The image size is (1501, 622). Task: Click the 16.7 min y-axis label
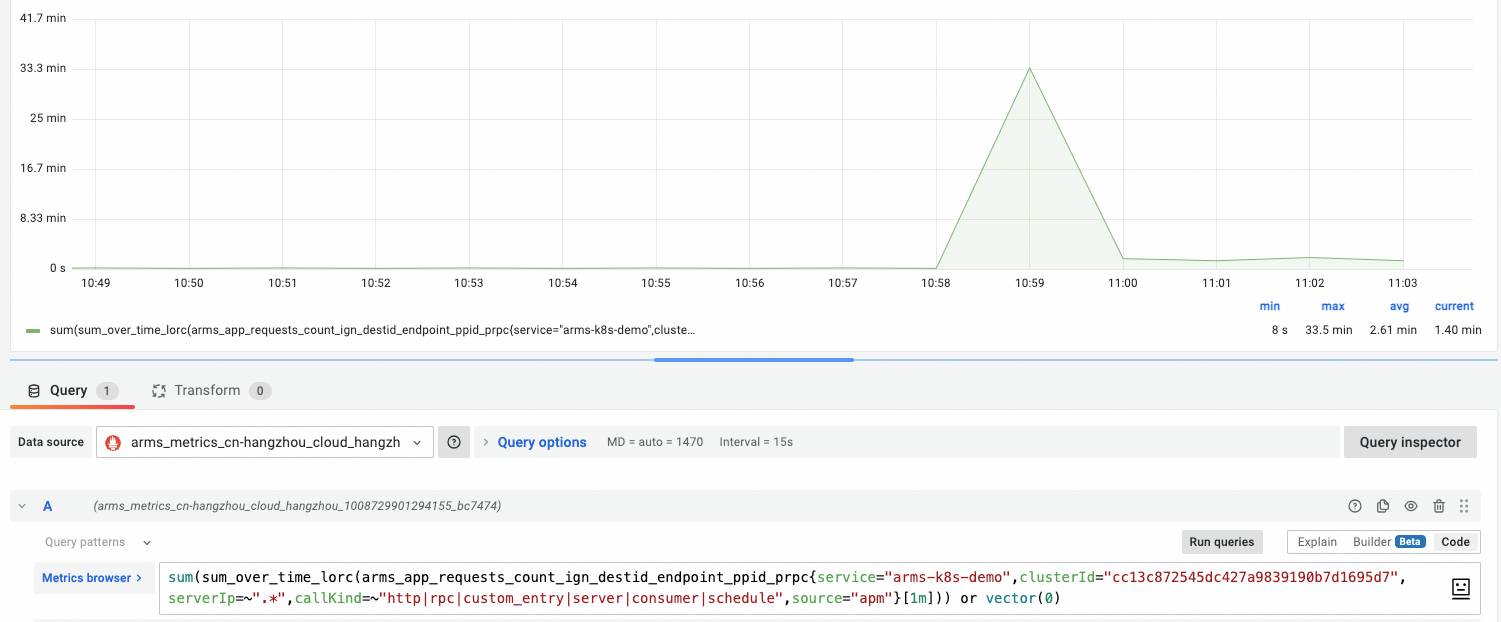pos(43,168)
